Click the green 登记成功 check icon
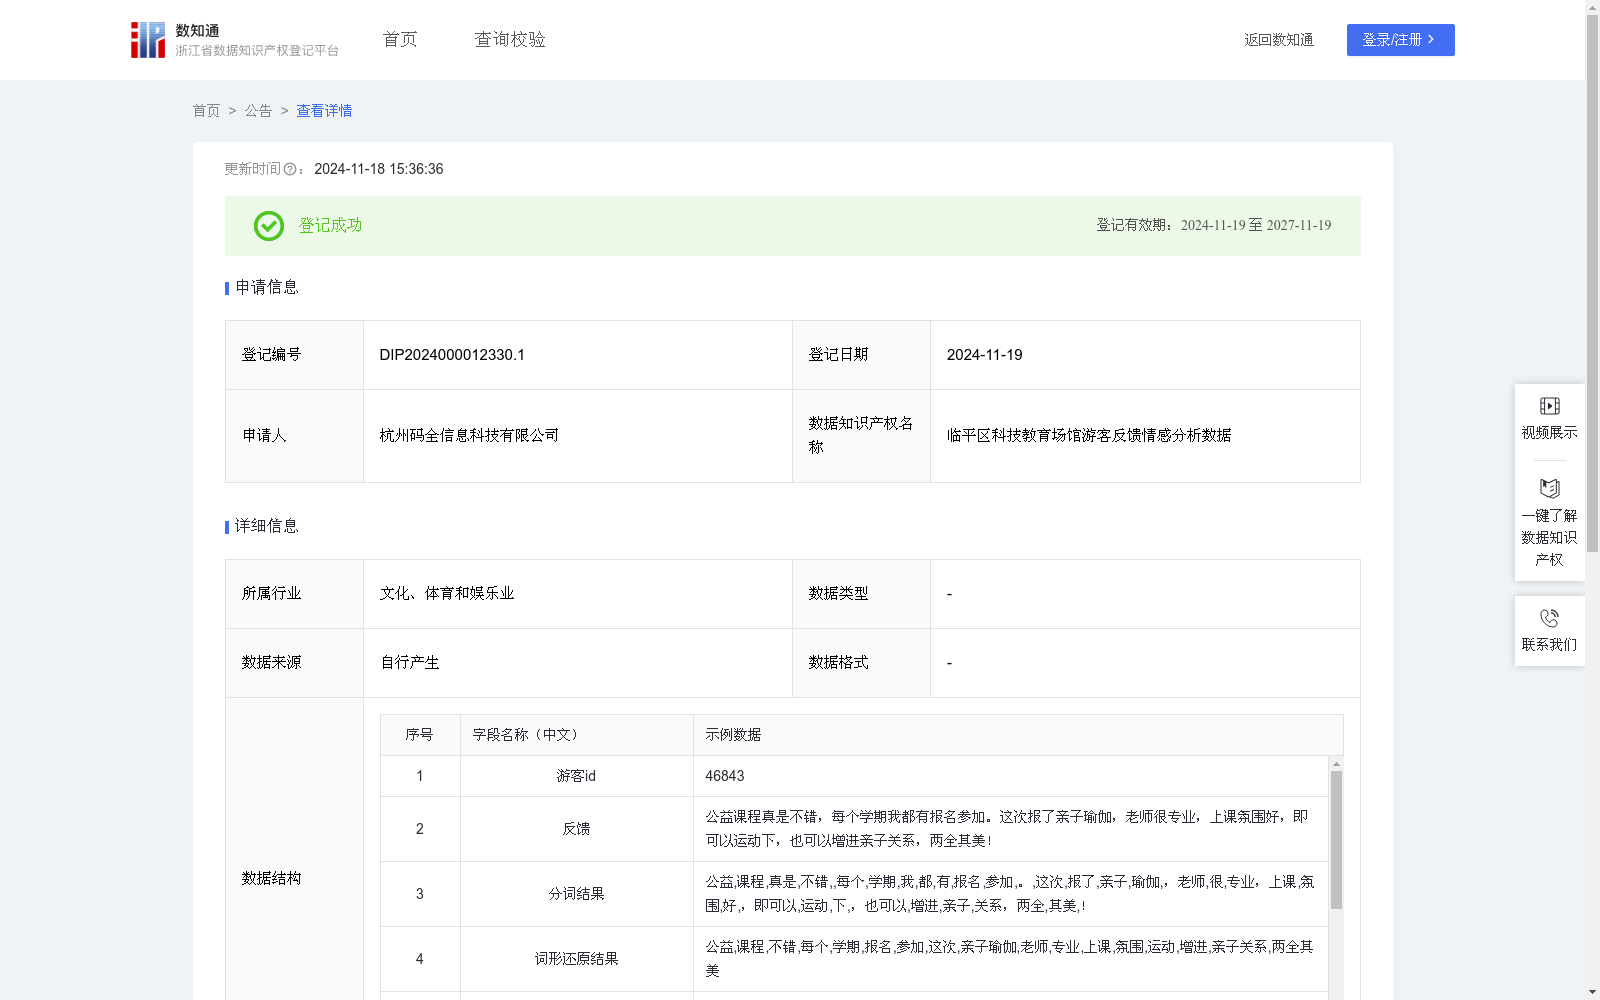Viewport: 1600px width, 1000px height. [269, 226]
